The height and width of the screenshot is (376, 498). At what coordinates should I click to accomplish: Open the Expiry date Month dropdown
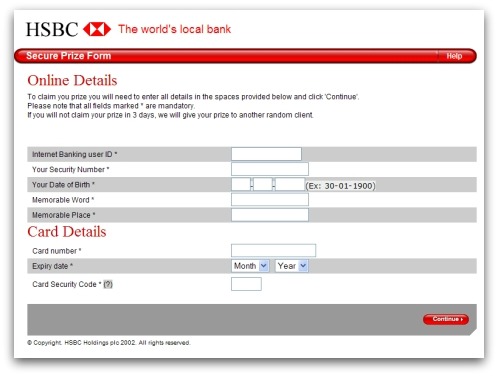click(250, 266)
